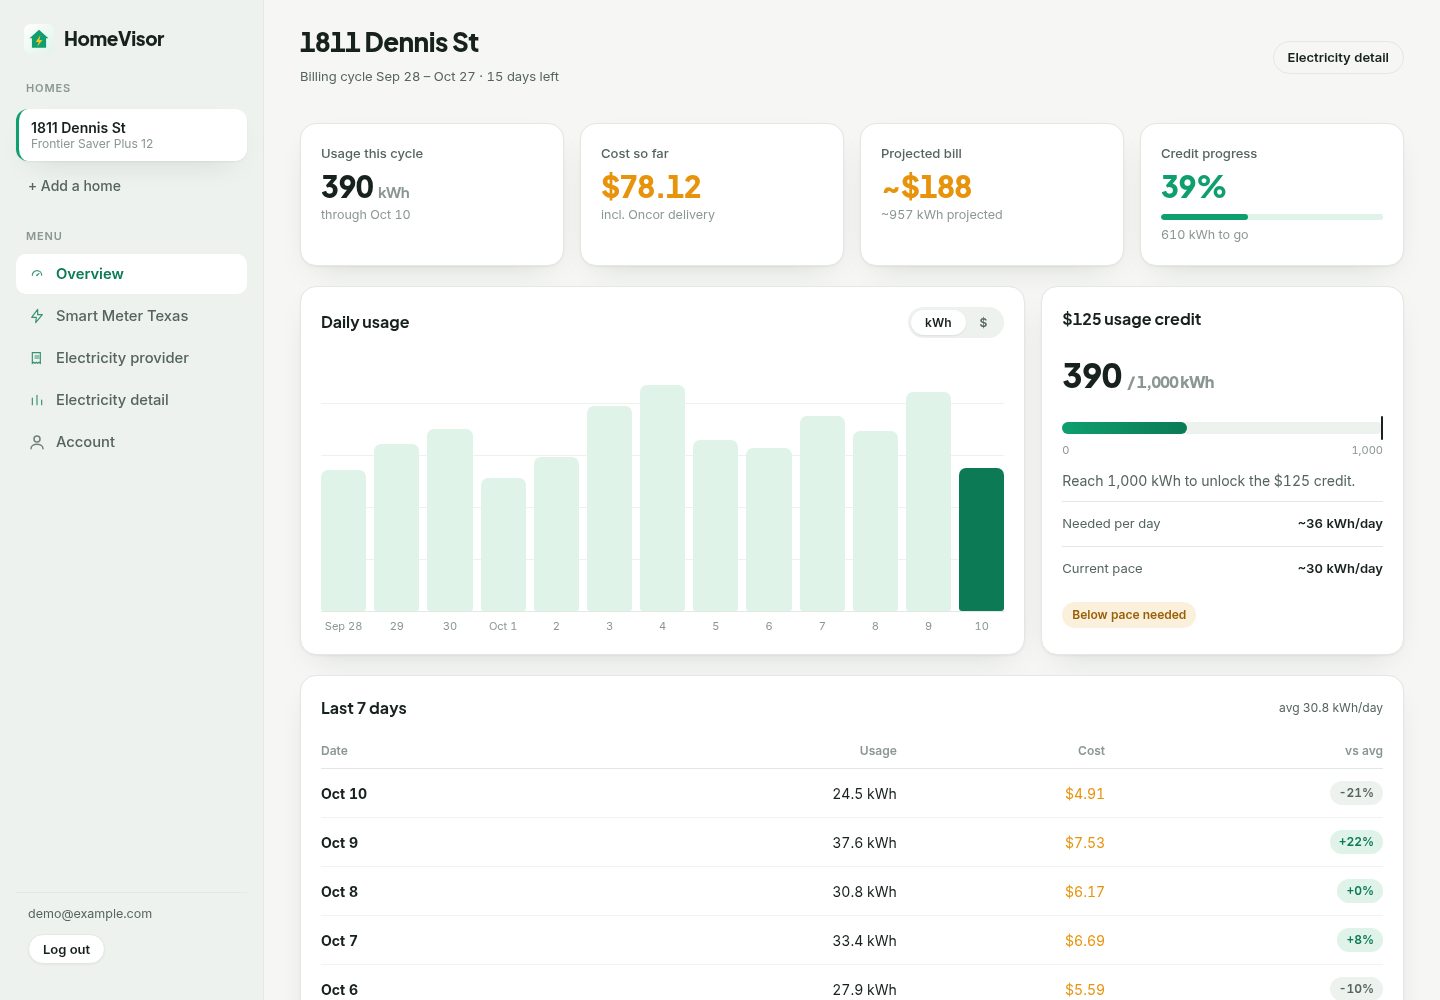Click the Oct 7 row date cell

[x=339, y=941]
